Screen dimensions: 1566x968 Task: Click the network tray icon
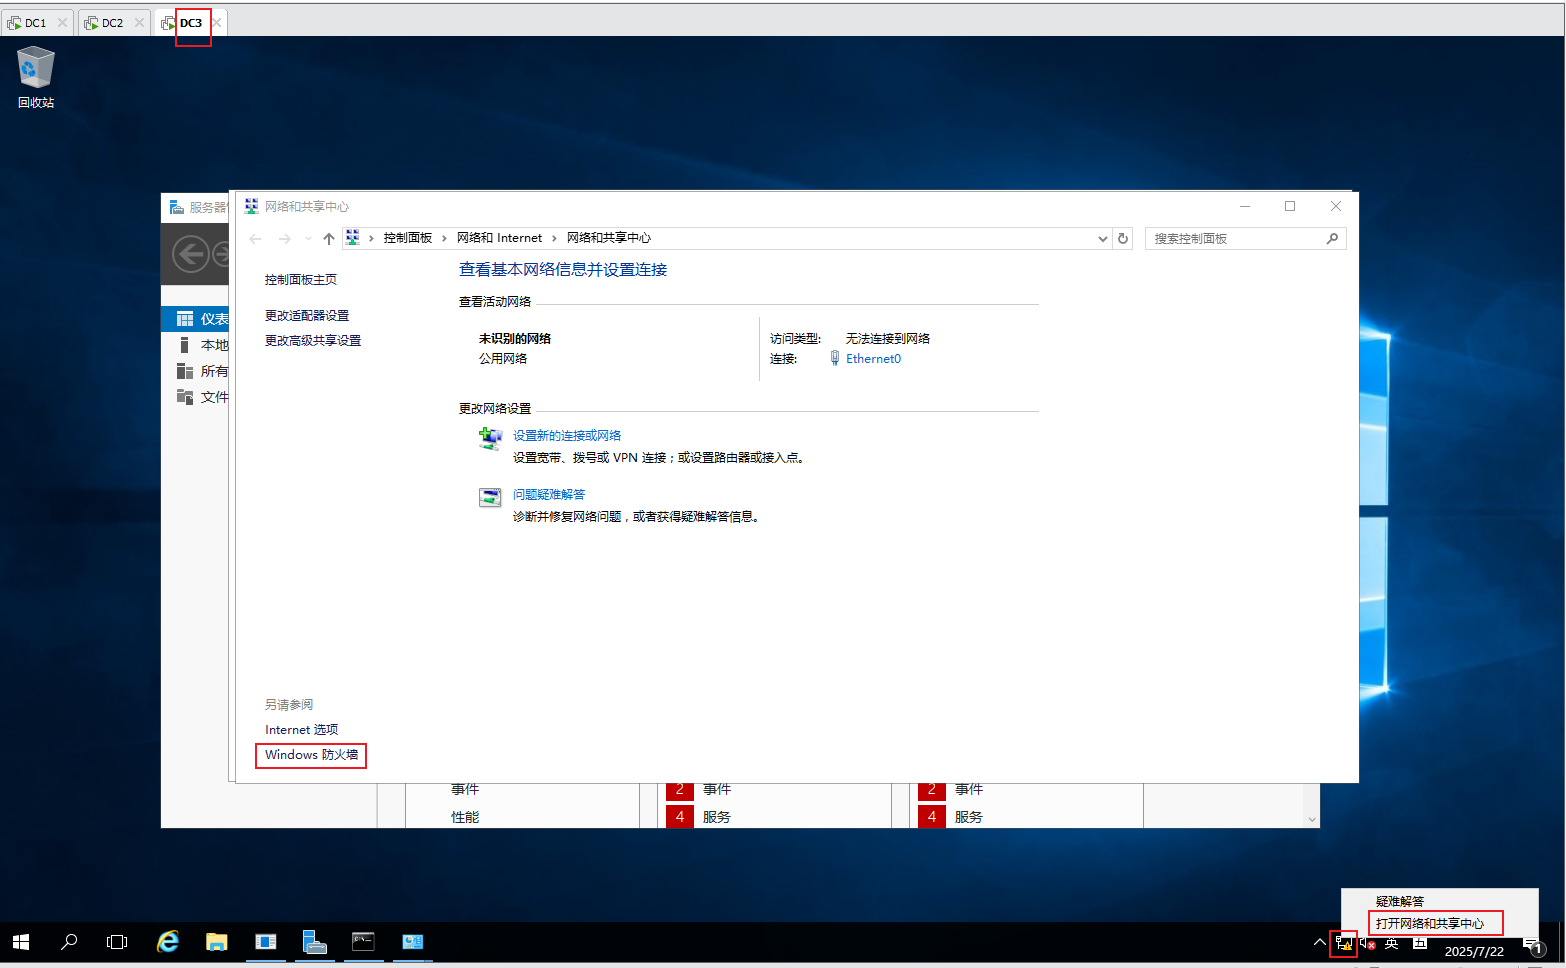click(1344, 943)
